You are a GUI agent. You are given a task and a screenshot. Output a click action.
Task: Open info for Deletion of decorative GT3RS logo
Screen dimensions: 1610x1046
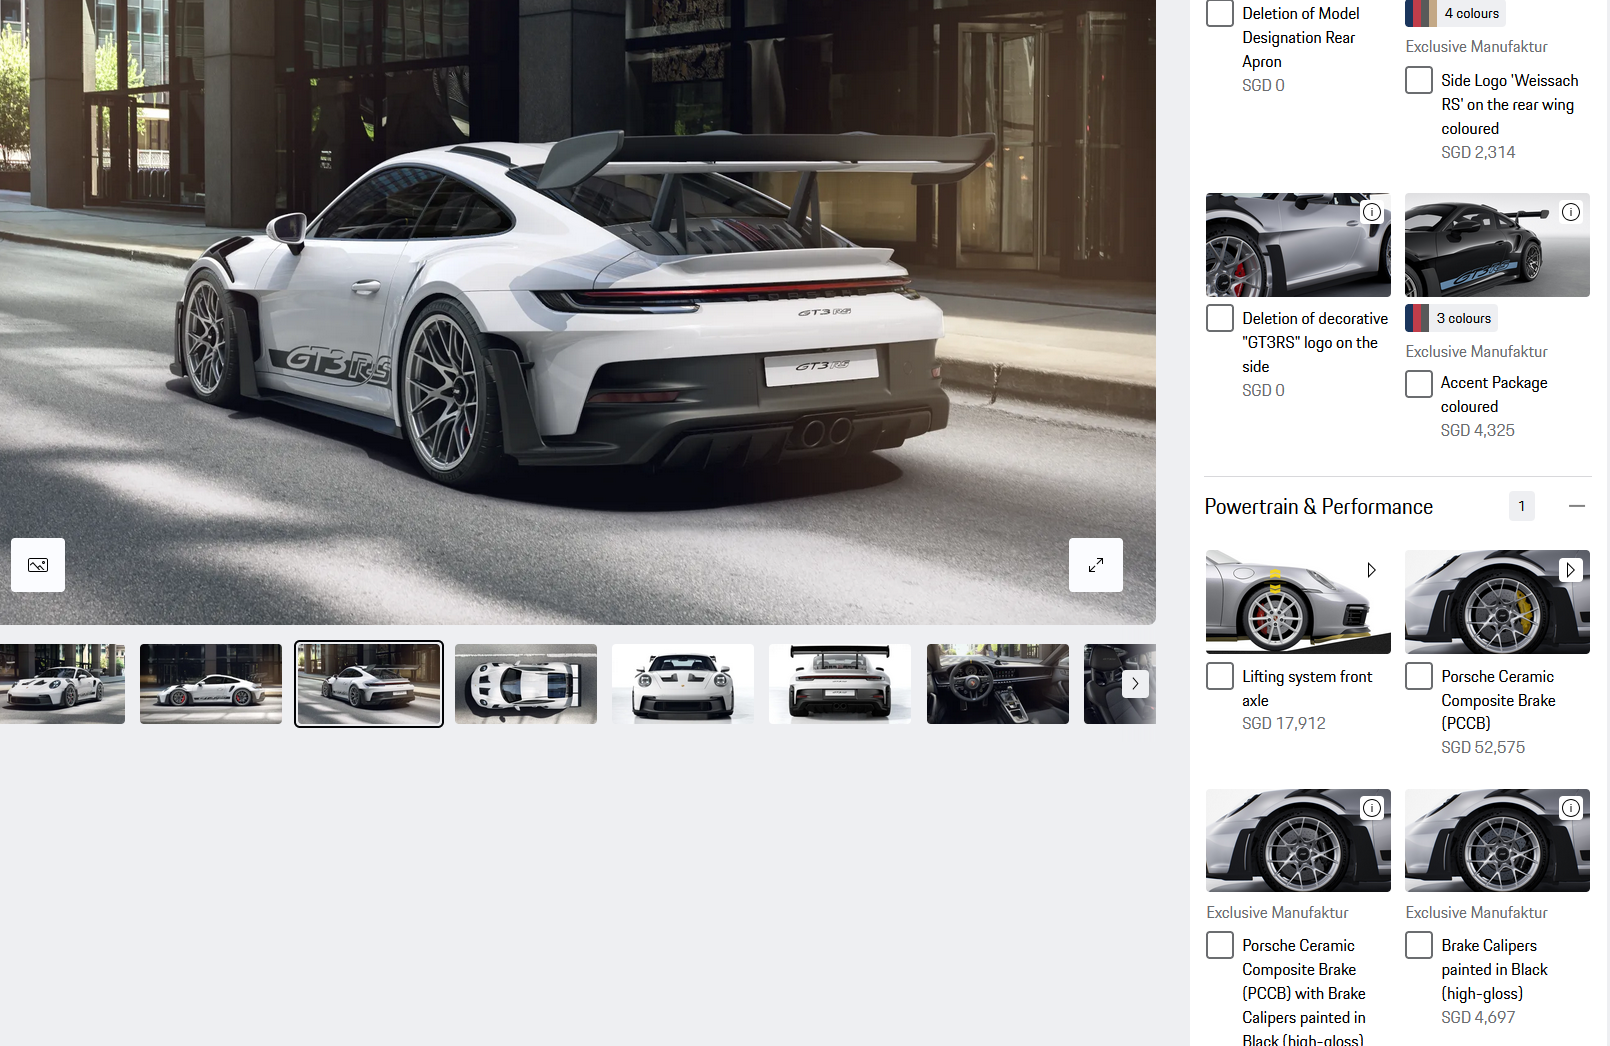(1372, 212)
